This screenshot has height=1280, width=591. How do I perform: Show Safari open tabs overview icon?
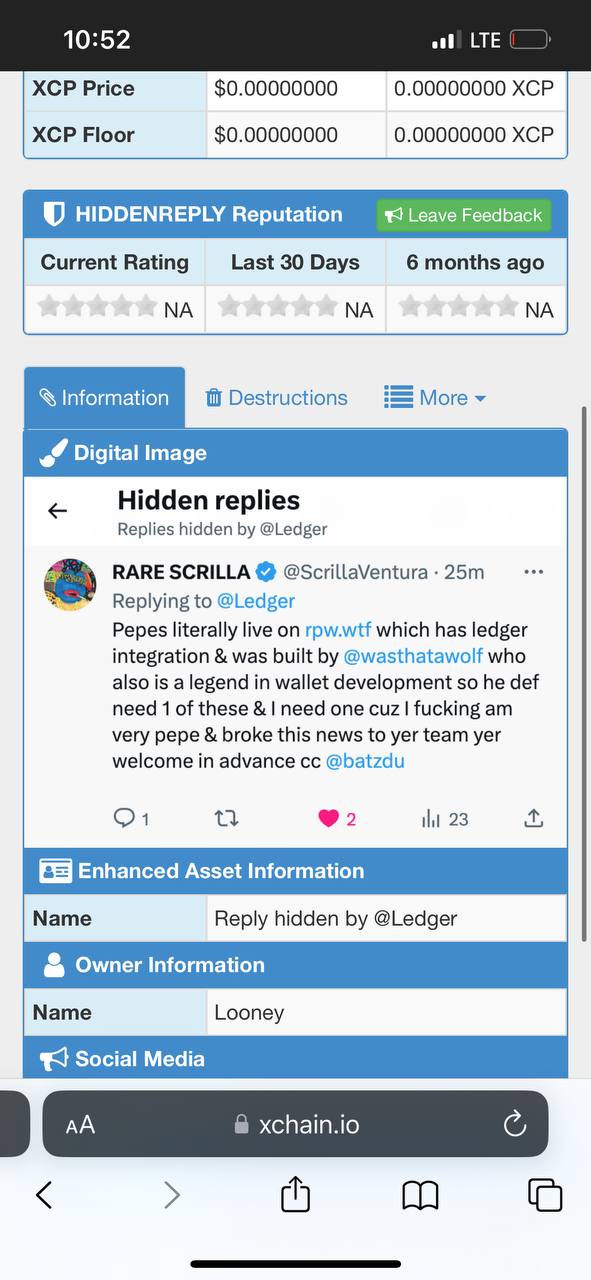click(x=545, y=1195)
